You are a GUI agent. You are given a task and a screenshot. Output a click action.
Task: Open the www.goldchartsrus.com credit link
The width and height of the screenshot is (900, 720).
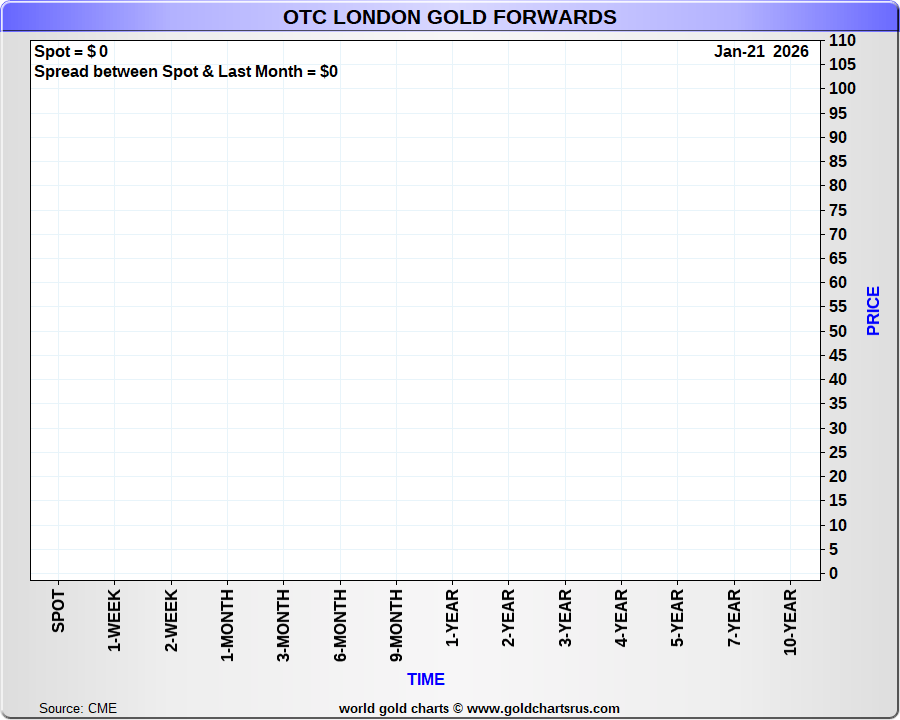tap(543, 708)
